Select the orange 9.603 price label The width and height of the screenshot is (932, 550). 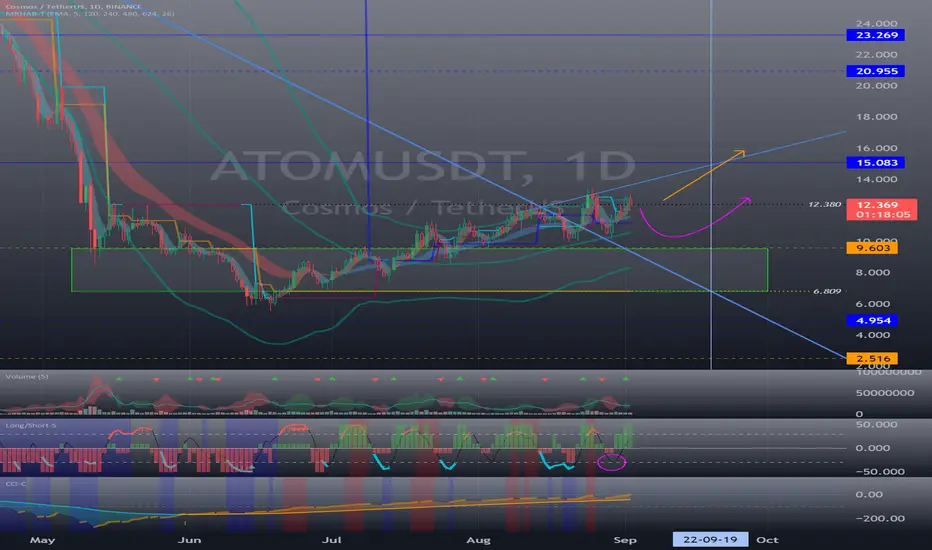872,248
